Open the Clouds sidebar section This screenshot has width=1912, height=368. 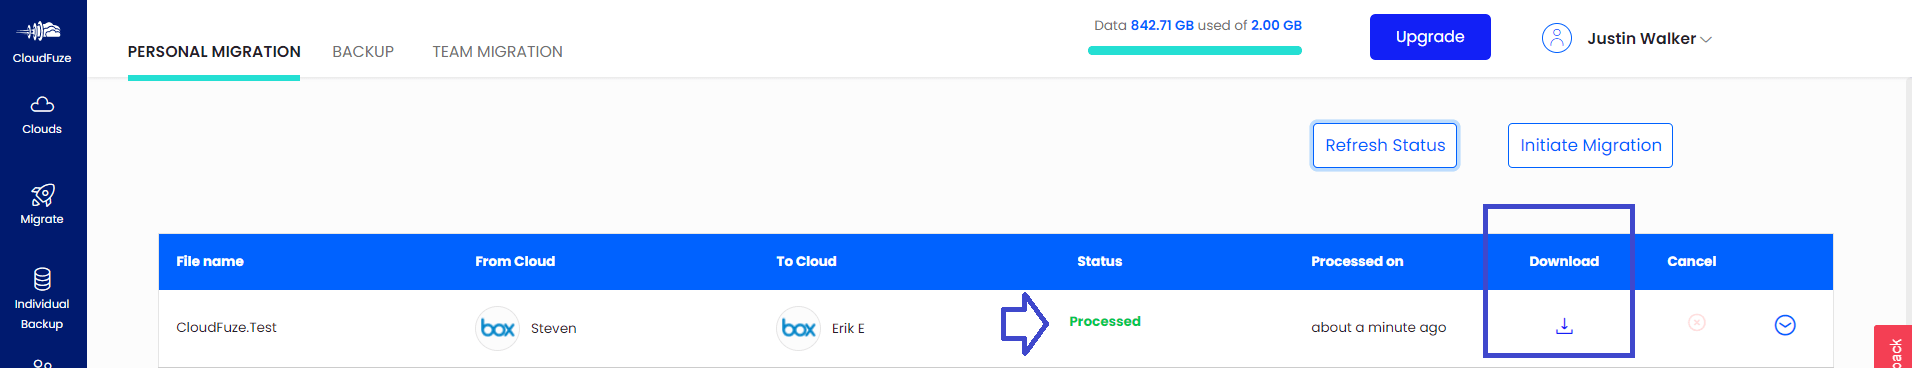coord(42,115)
